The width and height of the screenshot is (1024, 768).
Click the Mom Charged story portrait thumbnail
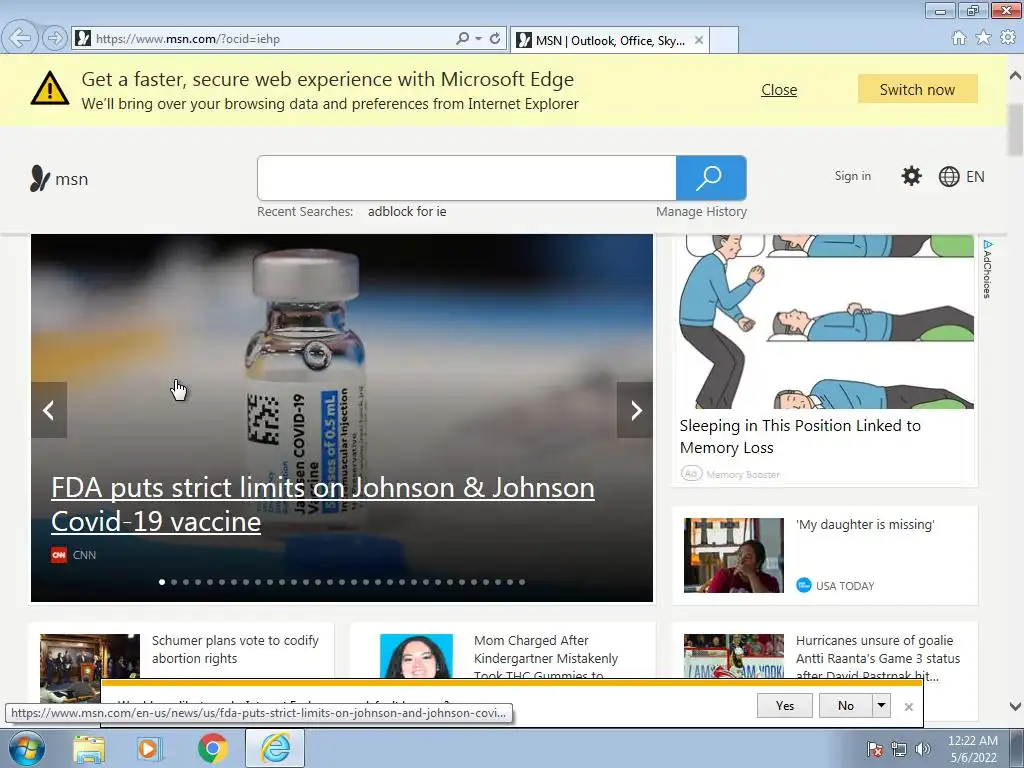coord(416,656)
